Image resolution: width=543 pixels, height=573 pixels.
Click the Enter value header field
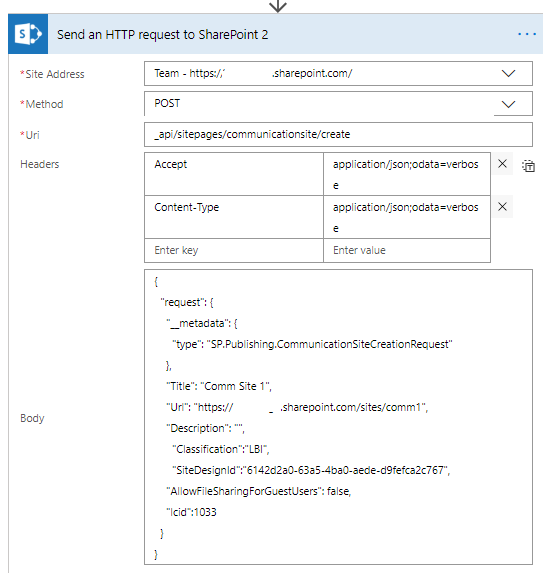click(x=407, y=250)
